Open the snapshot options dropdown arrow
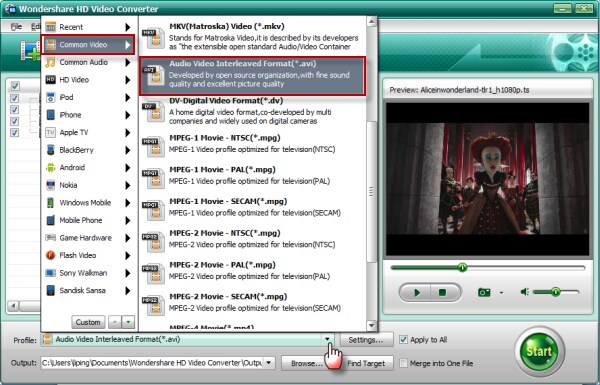The height and width of the screenshot is (385, 600). [x=501, y=293]
